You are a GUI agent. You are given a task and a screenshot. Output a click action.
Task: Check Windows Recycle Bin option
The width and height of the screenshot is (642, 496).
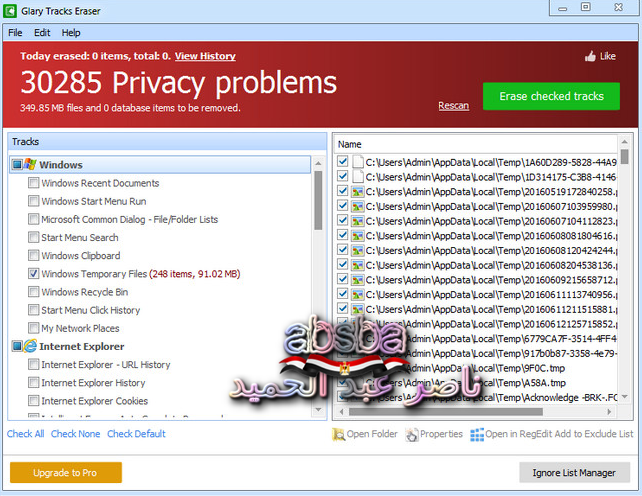(34, 292)
